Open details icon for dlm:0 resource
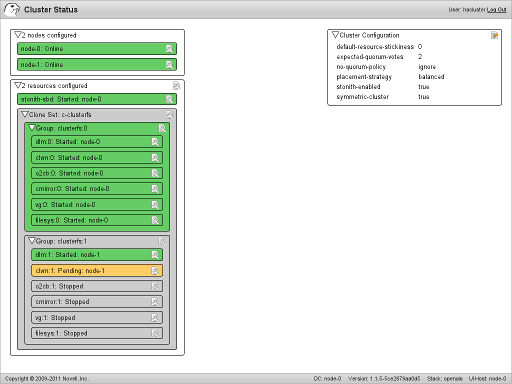Image resolution: width=512 pixels, height=384 pixels. click(155, 142)
